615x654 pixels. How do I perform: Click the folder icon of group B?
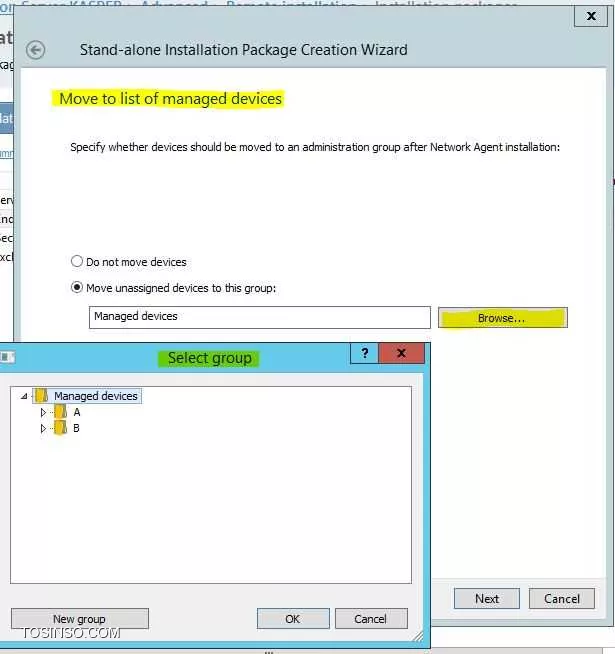[x=60, y=428]
